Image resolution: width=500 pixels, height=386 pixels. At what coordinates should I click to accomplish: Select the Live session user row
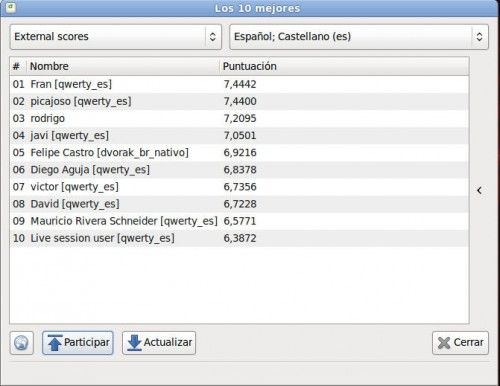point(239,238)
